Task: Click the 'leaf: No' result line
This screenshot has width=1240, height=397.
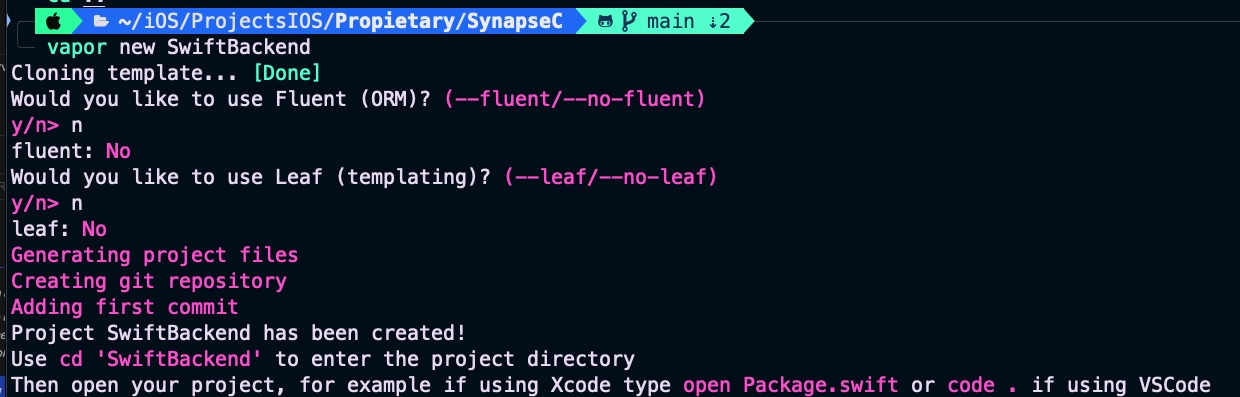Action: coord(59,229)
